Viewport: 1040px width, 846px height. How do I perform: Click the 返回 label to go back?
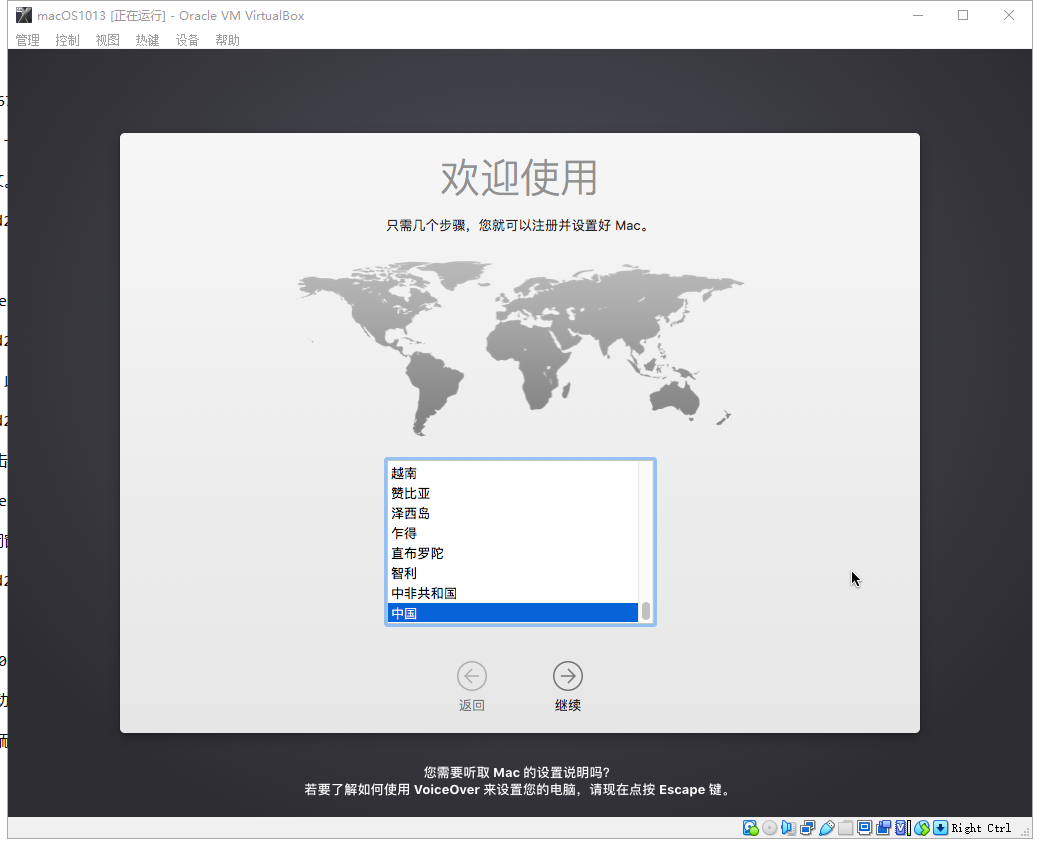pyautogui.click(x=472, y=705)
